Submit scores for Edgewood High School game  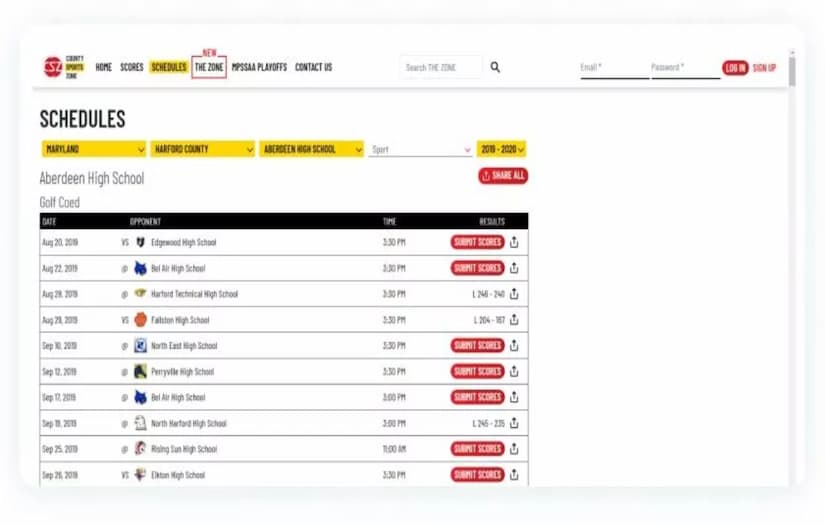pos(478,242)
